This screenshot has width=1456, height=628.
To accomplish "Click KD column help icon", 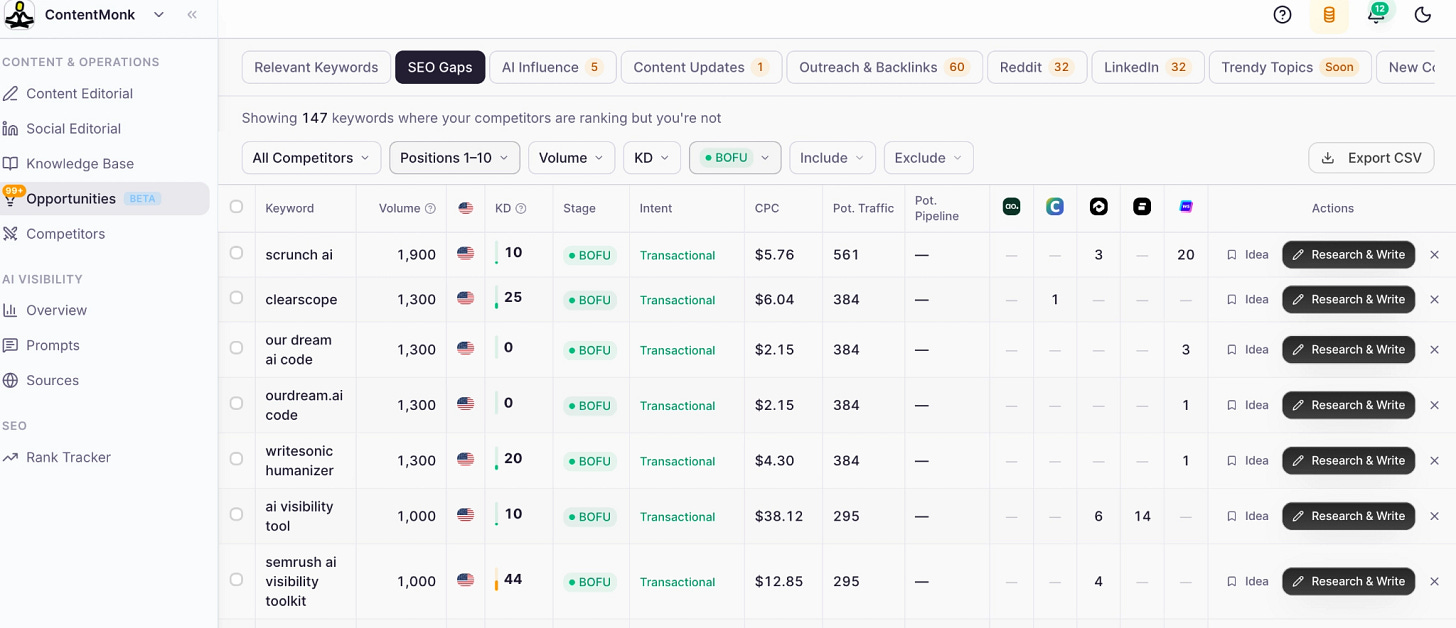I will [x=521, y=209].
